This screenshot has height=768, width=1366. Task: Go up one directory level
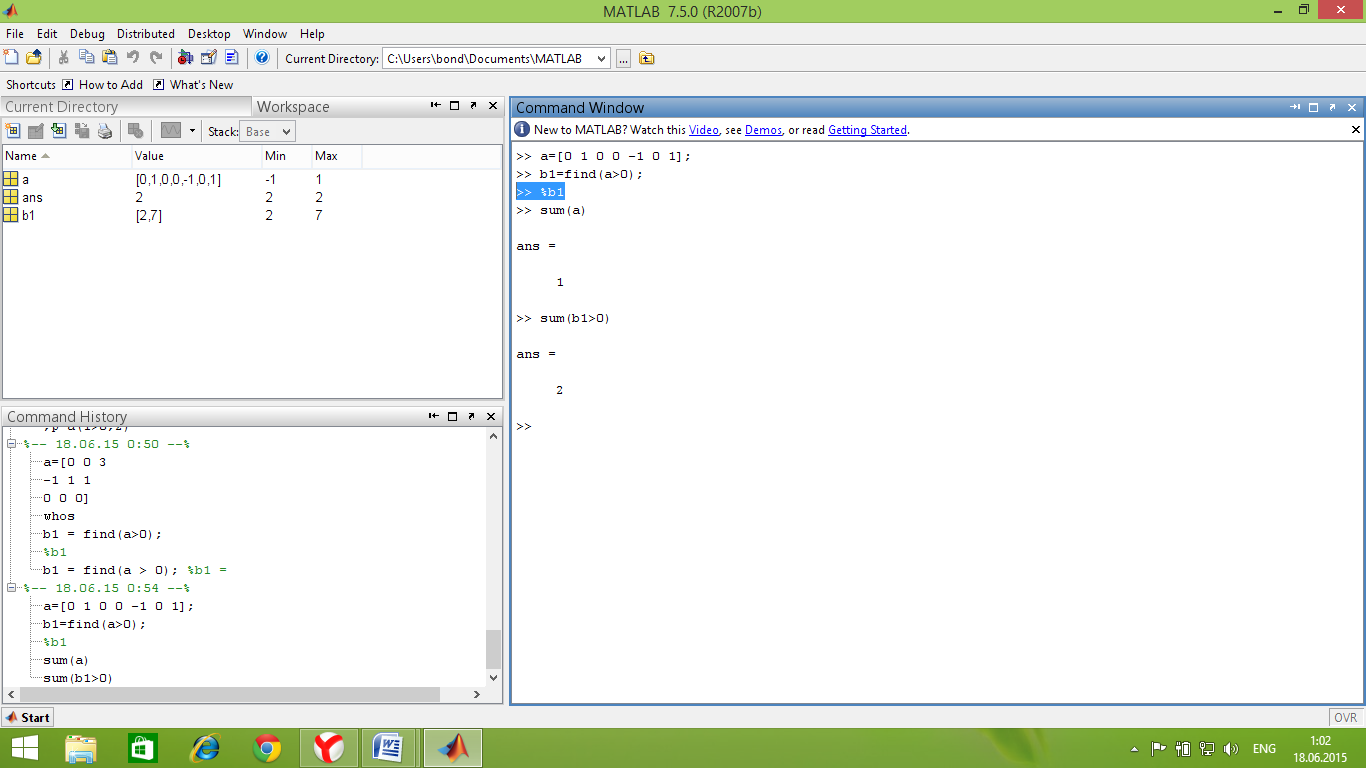point(647,58)
